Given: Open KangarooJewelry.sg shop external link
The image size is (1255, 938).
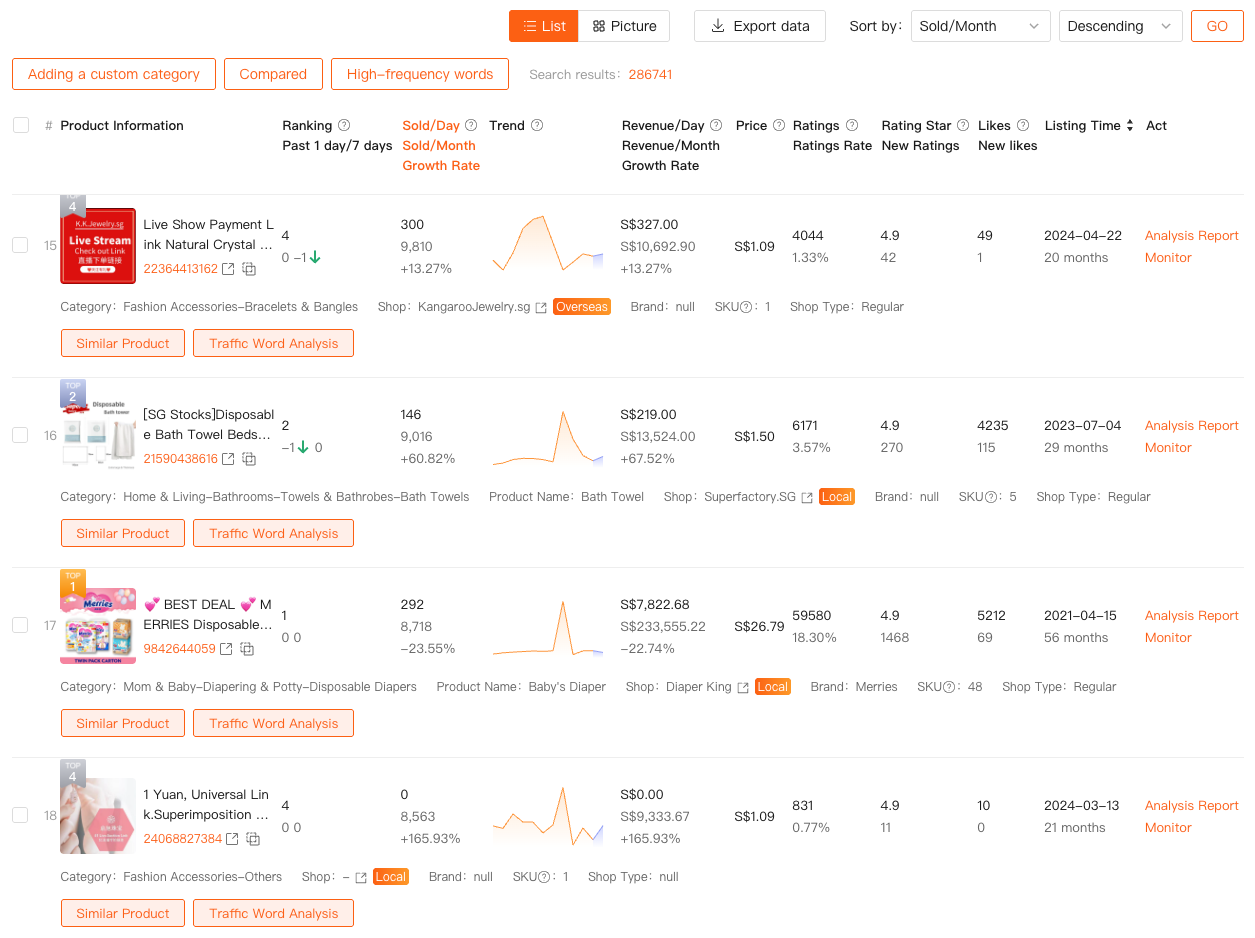Looking at the screenshot, I should [x=541, y=308].
